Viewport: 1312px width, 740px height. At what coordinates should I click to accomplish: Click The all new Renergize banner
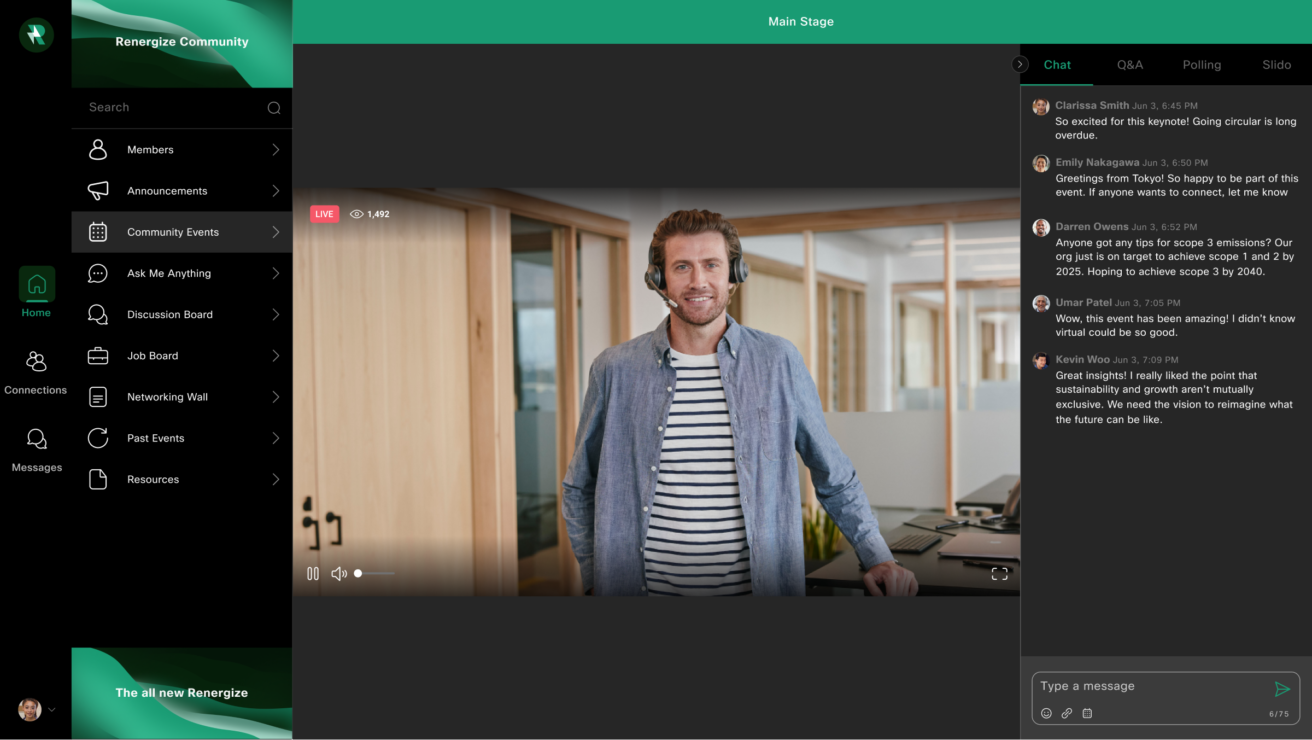[x=182, y=693]
